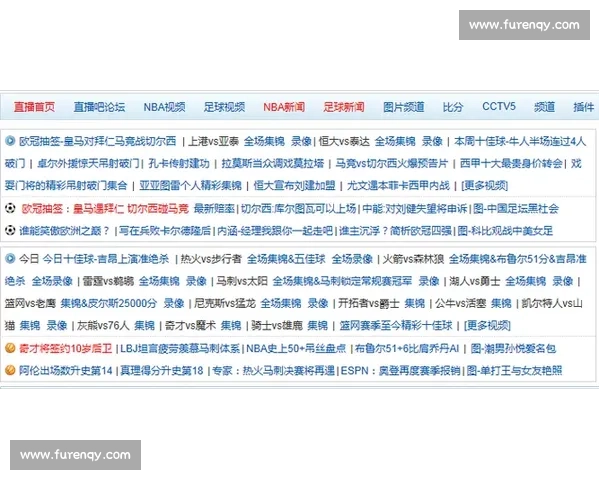Screen dimensions: 600x480
Task: Click the soccer ball icon beside 谁能笑傲欧洲之巅
Action: point(10,230)
